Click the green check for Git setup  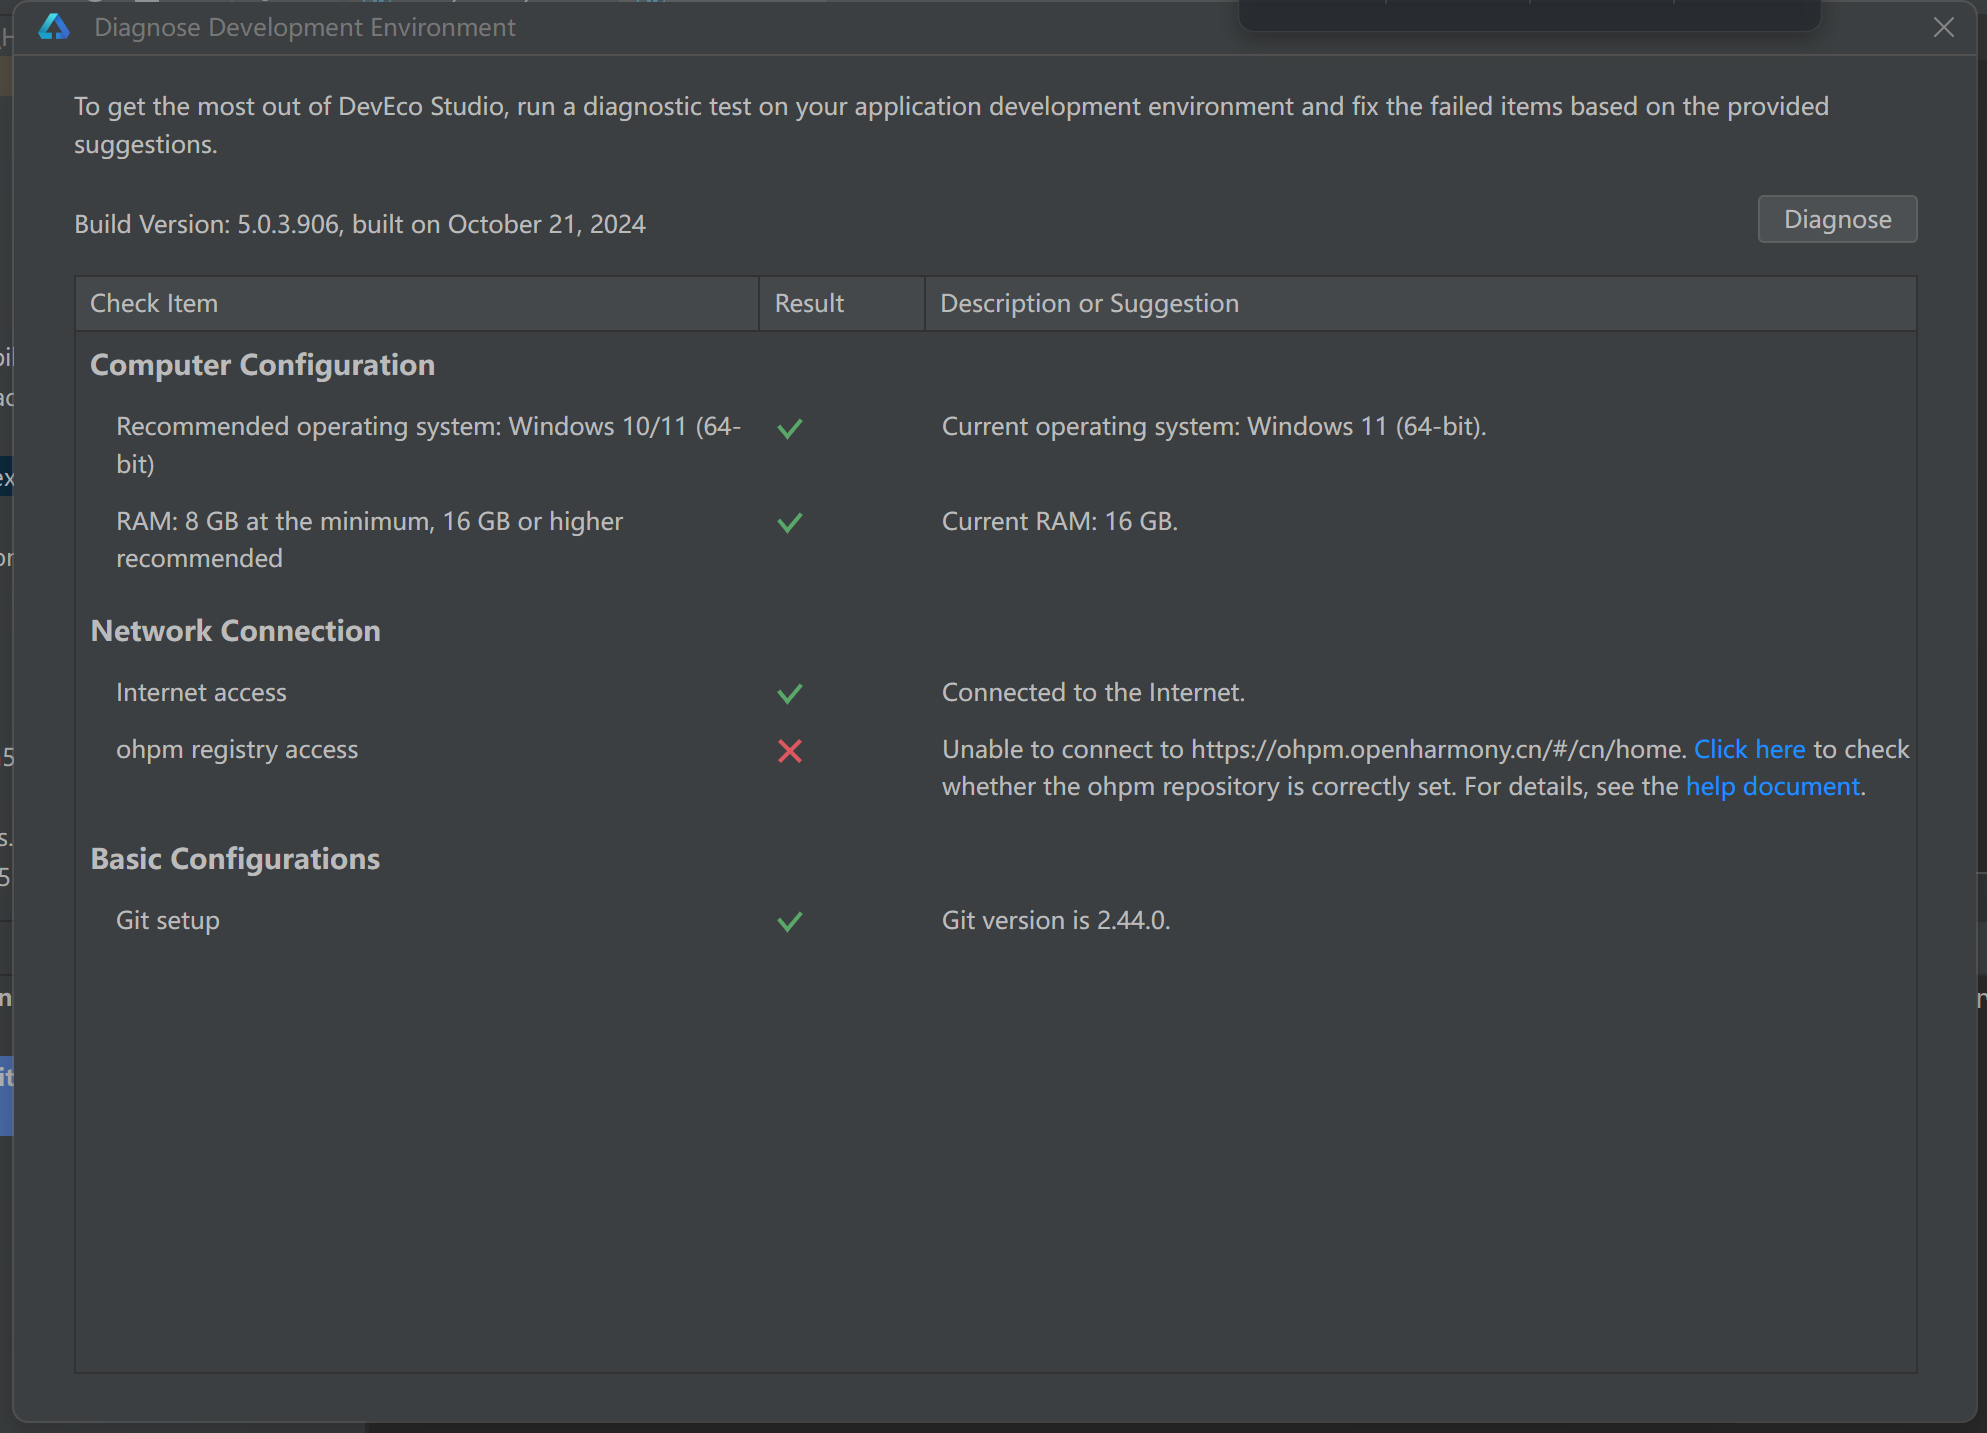point(790,921)
